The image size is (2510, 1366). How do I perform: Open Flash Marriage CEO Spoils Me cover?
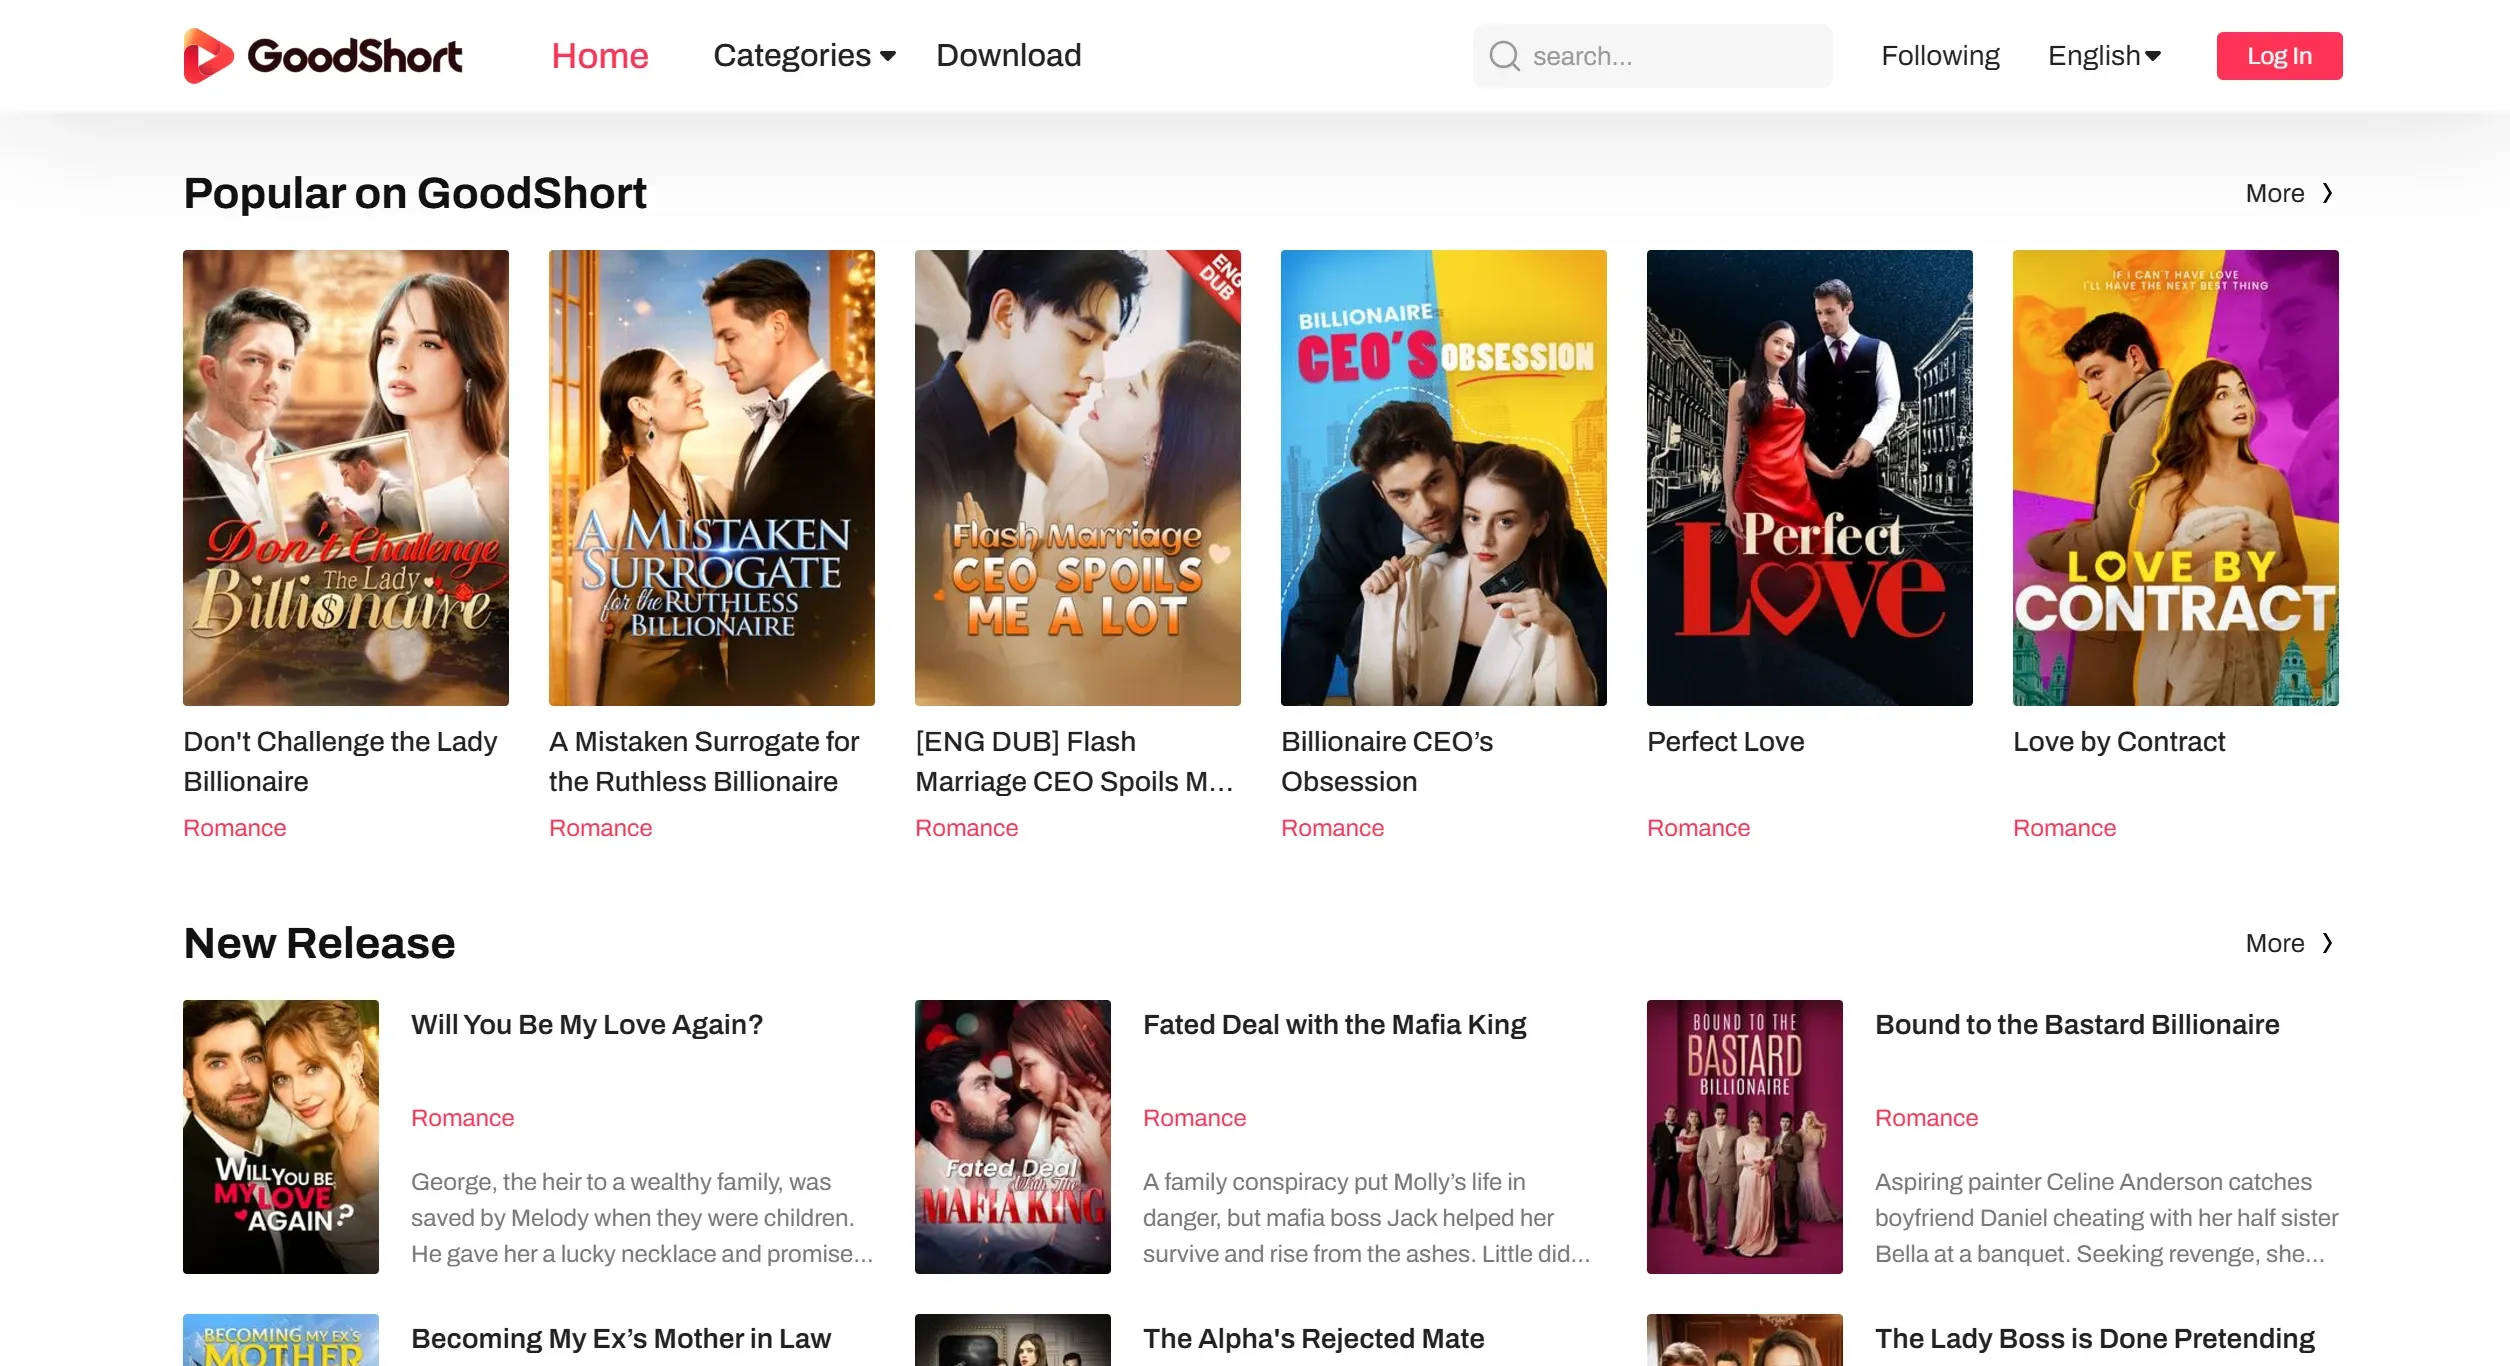tap(1077, 478)
